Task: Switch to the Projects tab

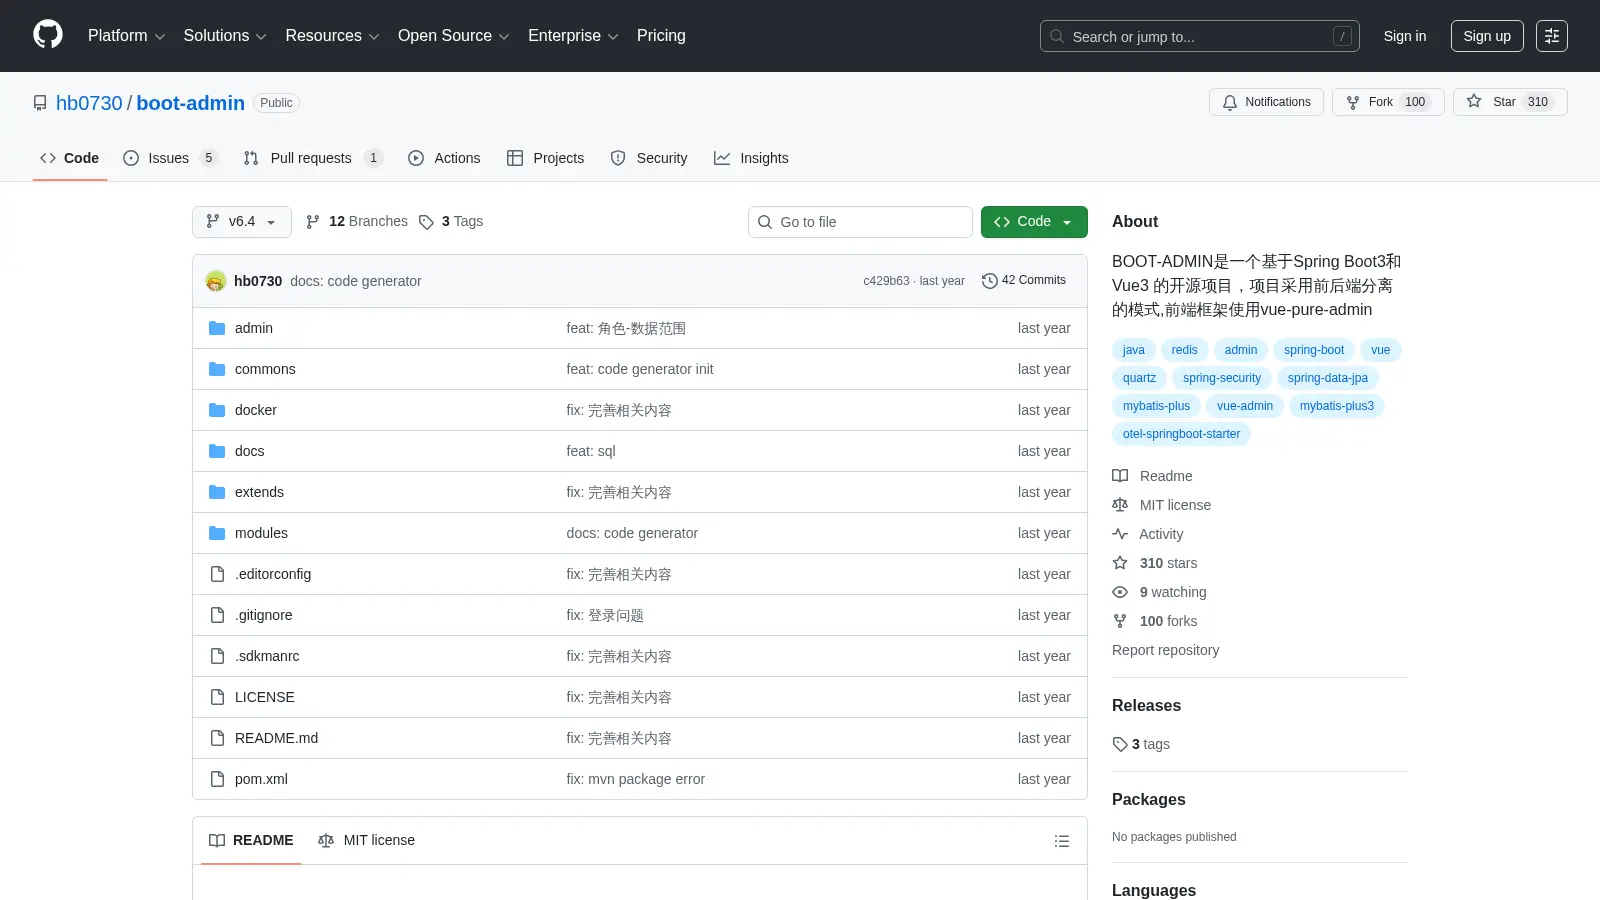Action: (x=545, y=158)
